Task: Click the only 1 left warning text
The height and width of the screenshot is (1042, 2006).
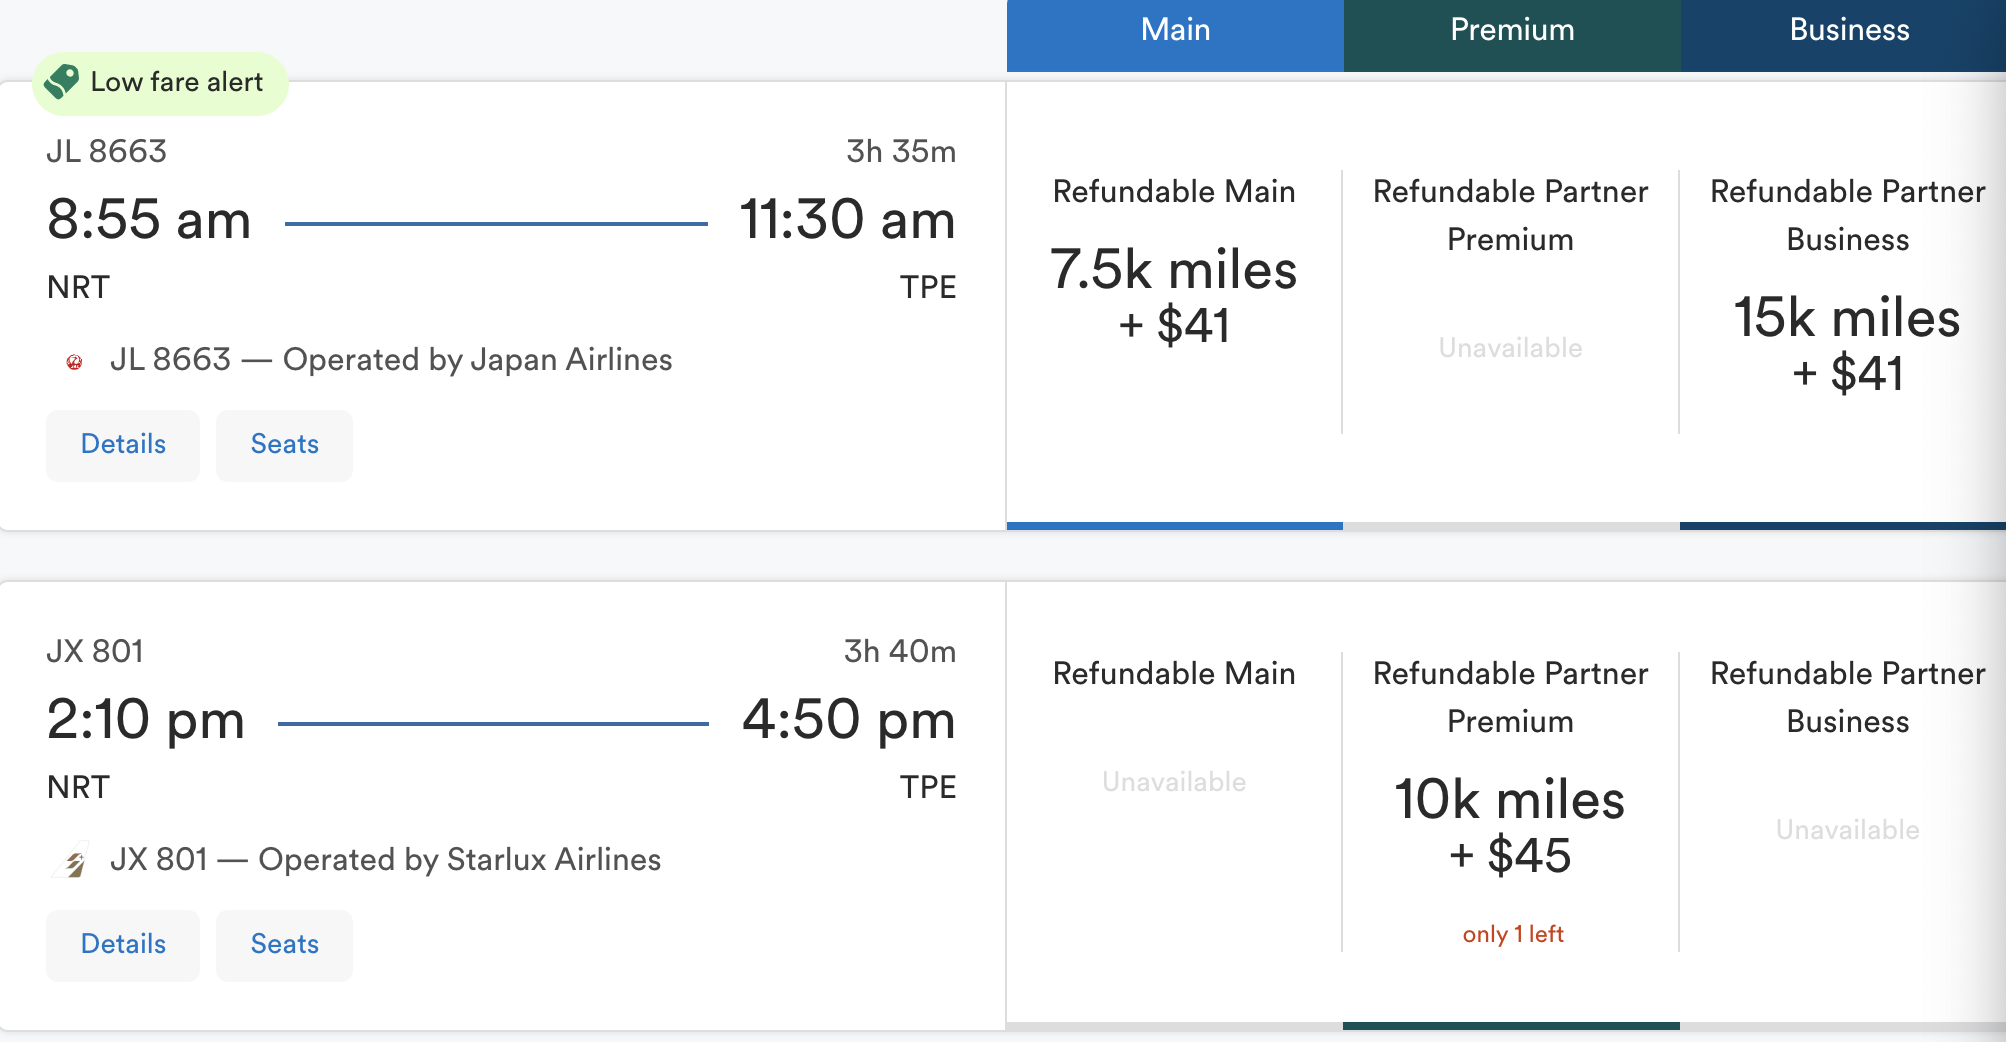Action: pos(1513,934)
